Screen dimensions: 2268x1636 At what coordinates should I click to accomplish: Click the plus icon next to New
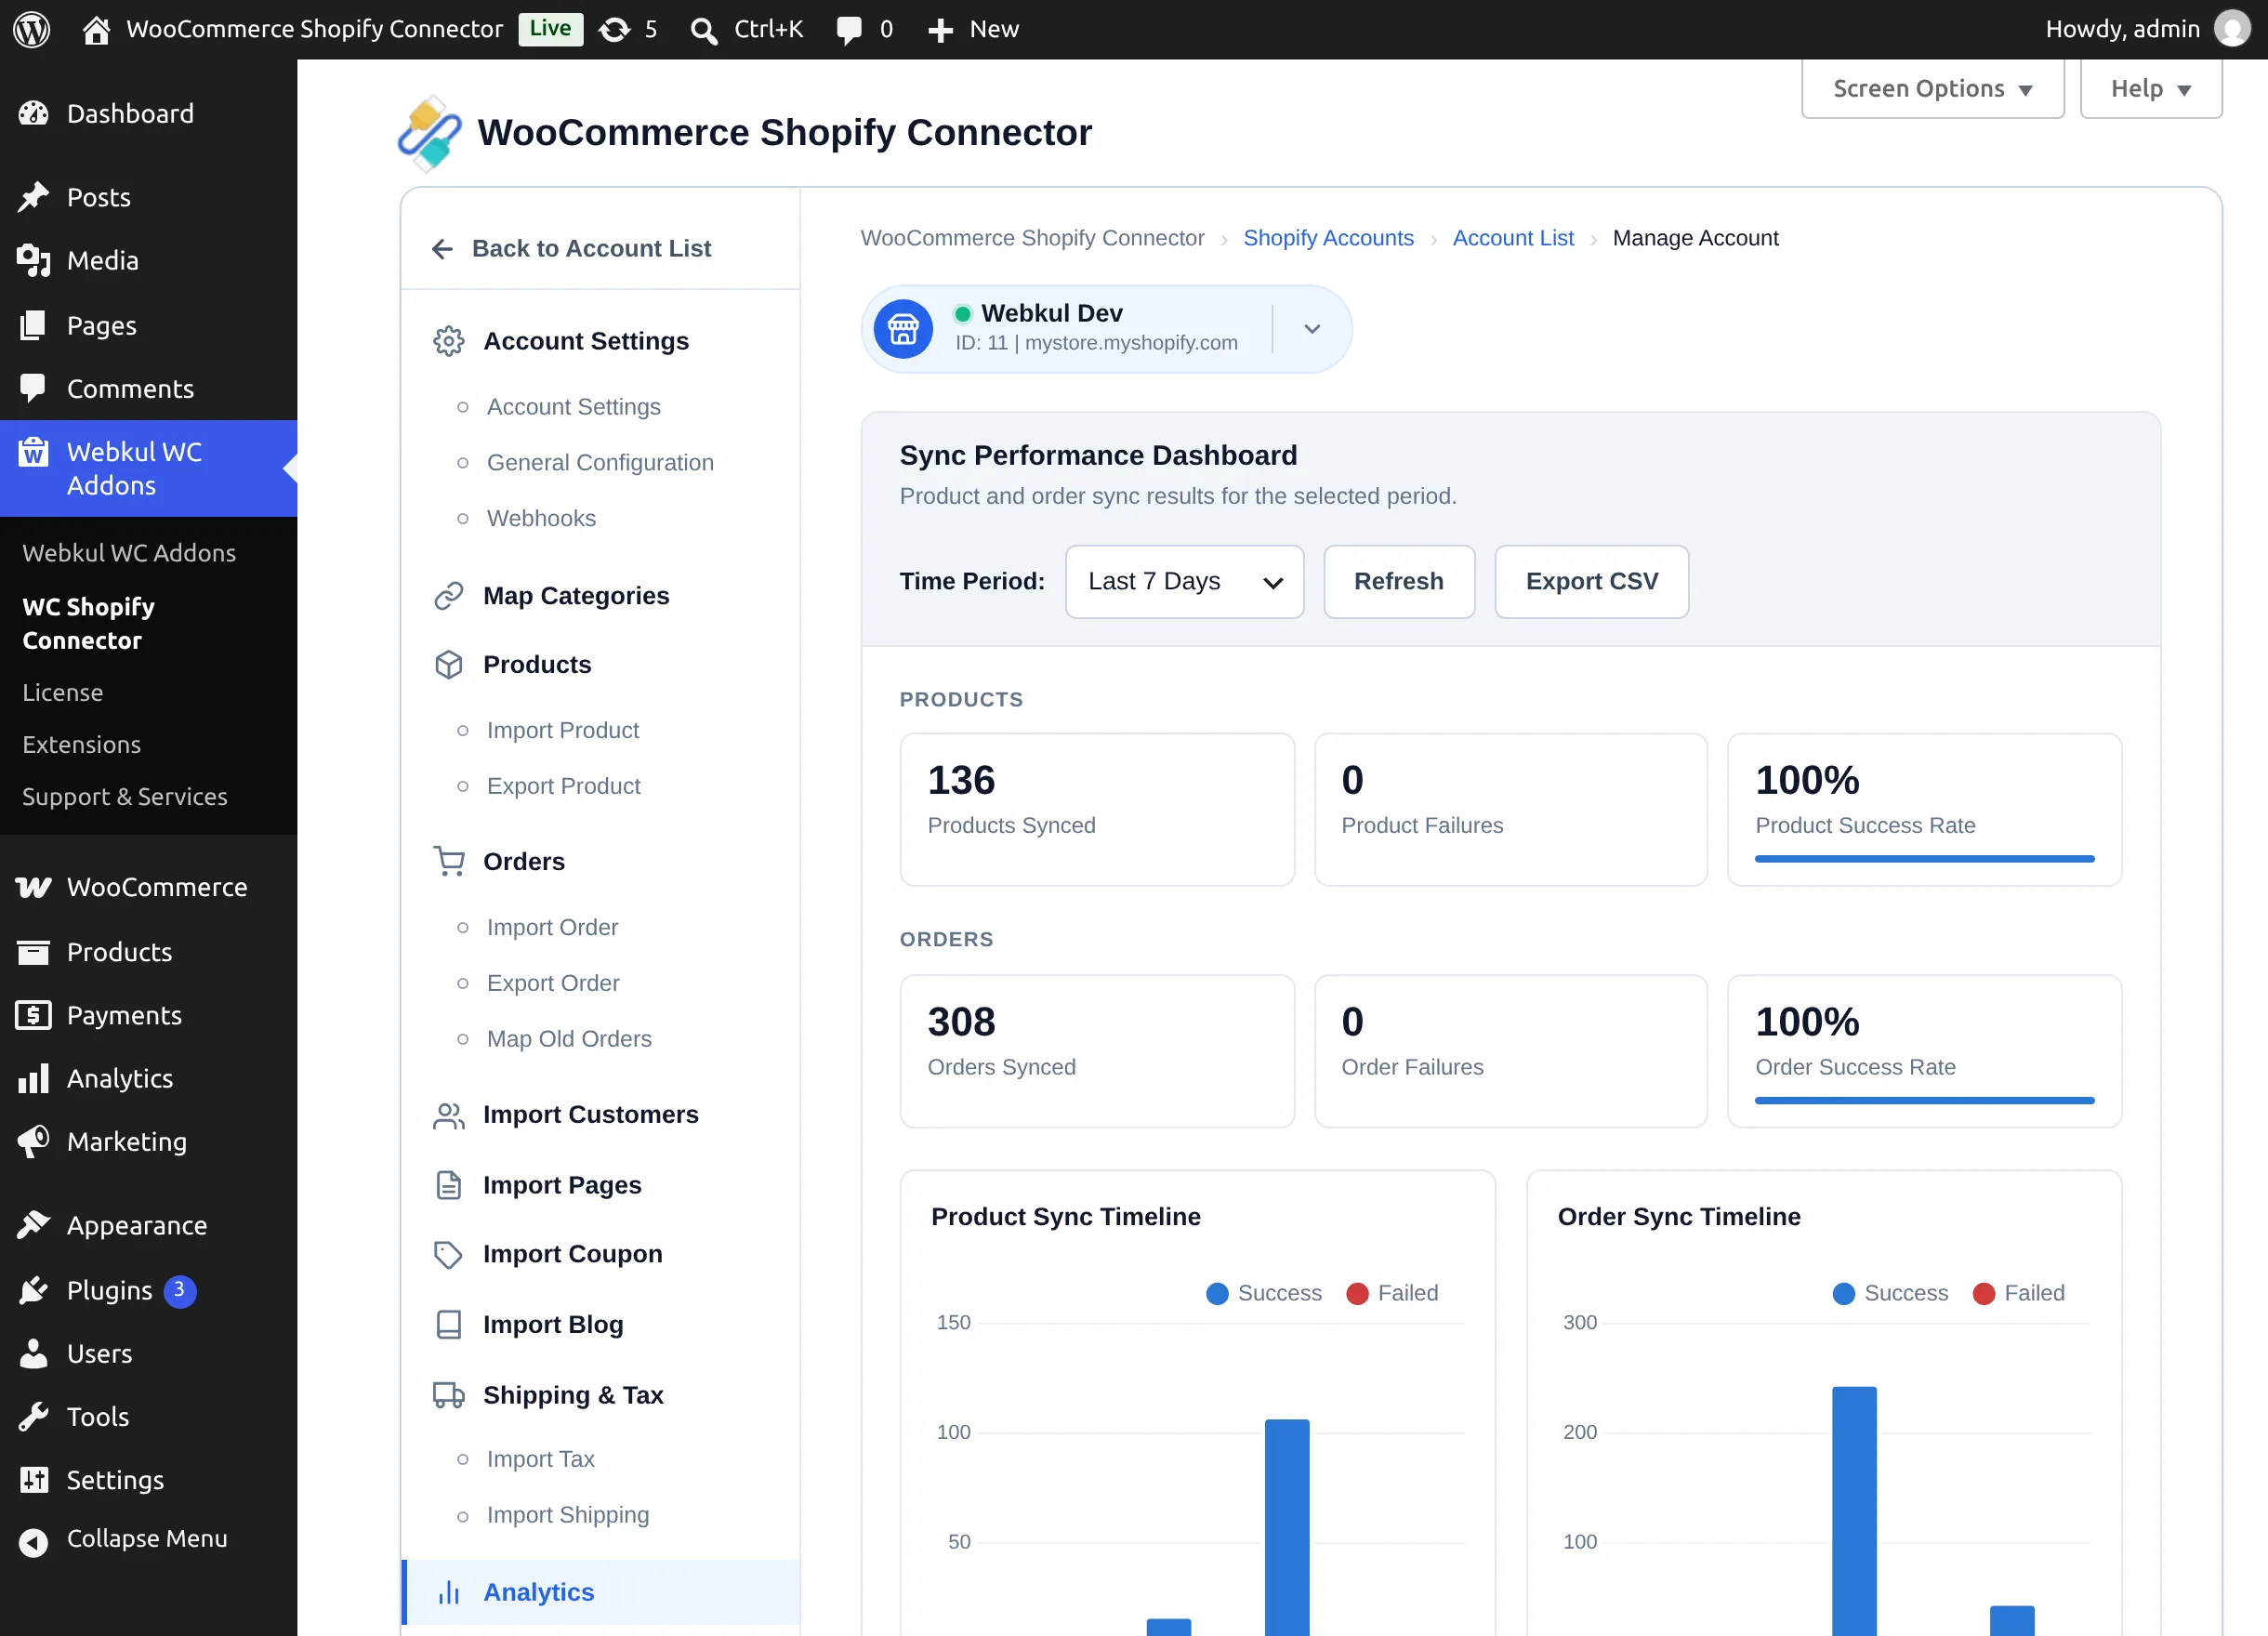pos(940,30)
